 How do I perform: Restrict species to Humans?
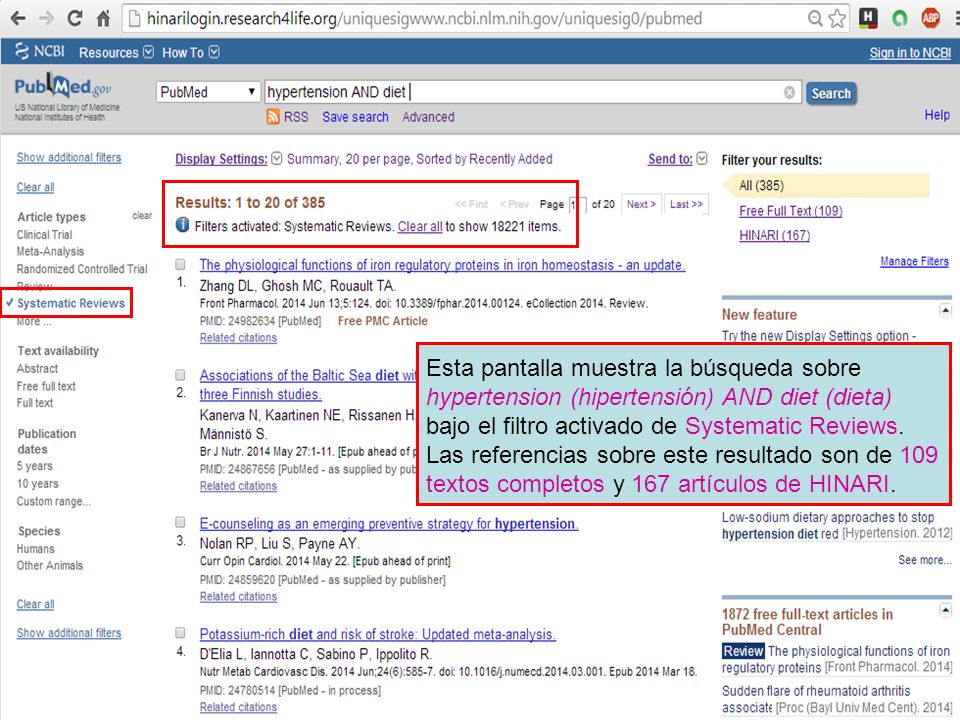[36, 549]
